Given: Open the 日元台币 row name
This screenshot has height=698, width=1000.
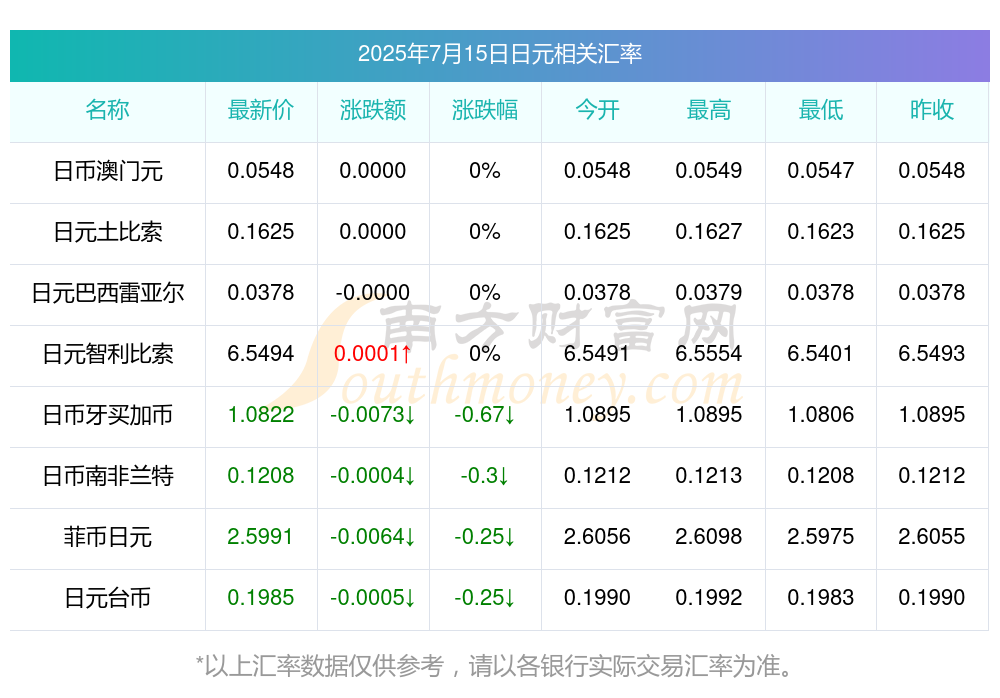Looking at the screenshot, I should [108, 598].
